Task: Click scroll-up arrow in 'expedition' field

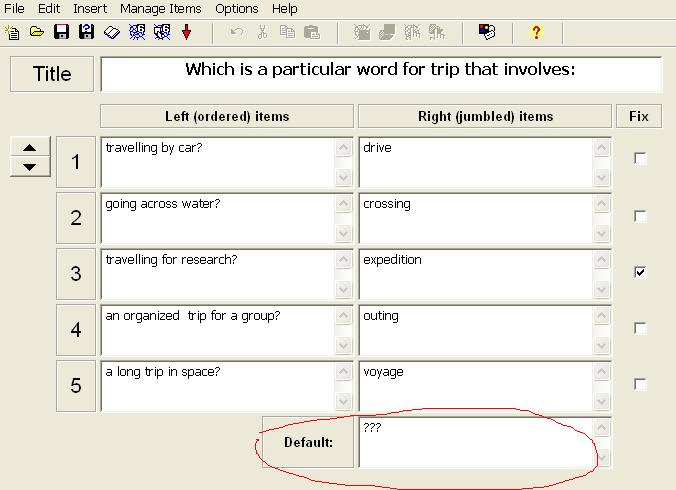Action: point(601,260)
